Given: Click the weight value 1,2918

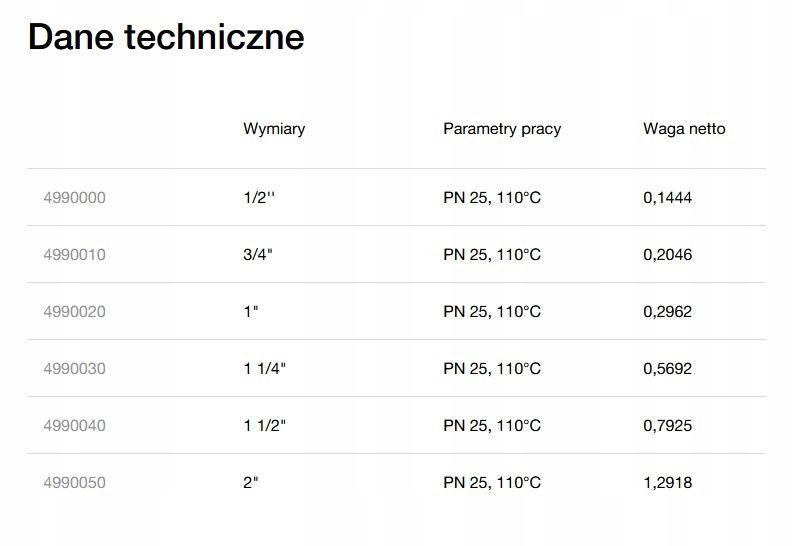Looking at the screenshot, I should point(667,483).
